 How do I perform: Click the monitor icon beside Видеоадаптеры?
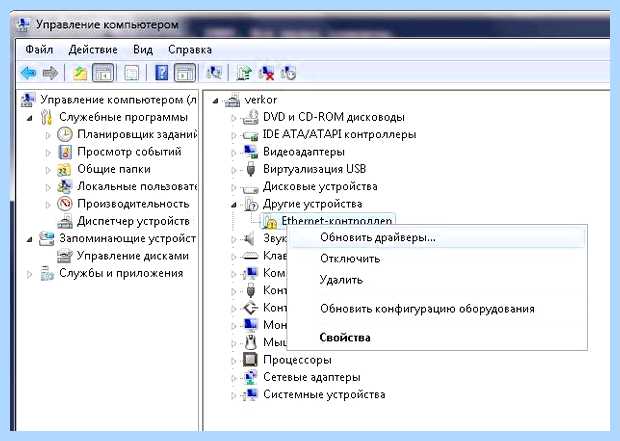tap(250, 152)
